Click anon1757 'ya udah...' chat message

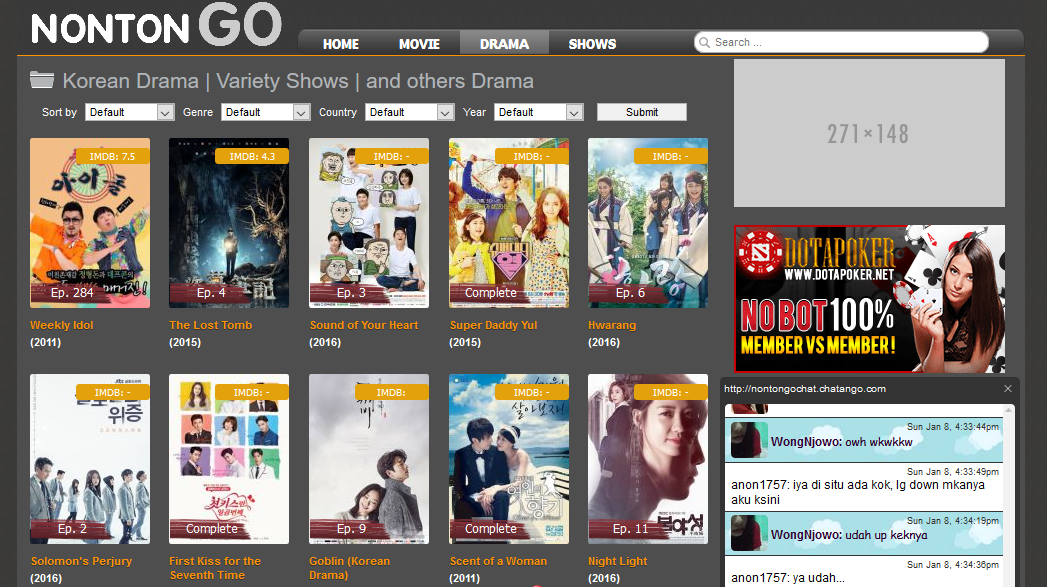[864, 572]
